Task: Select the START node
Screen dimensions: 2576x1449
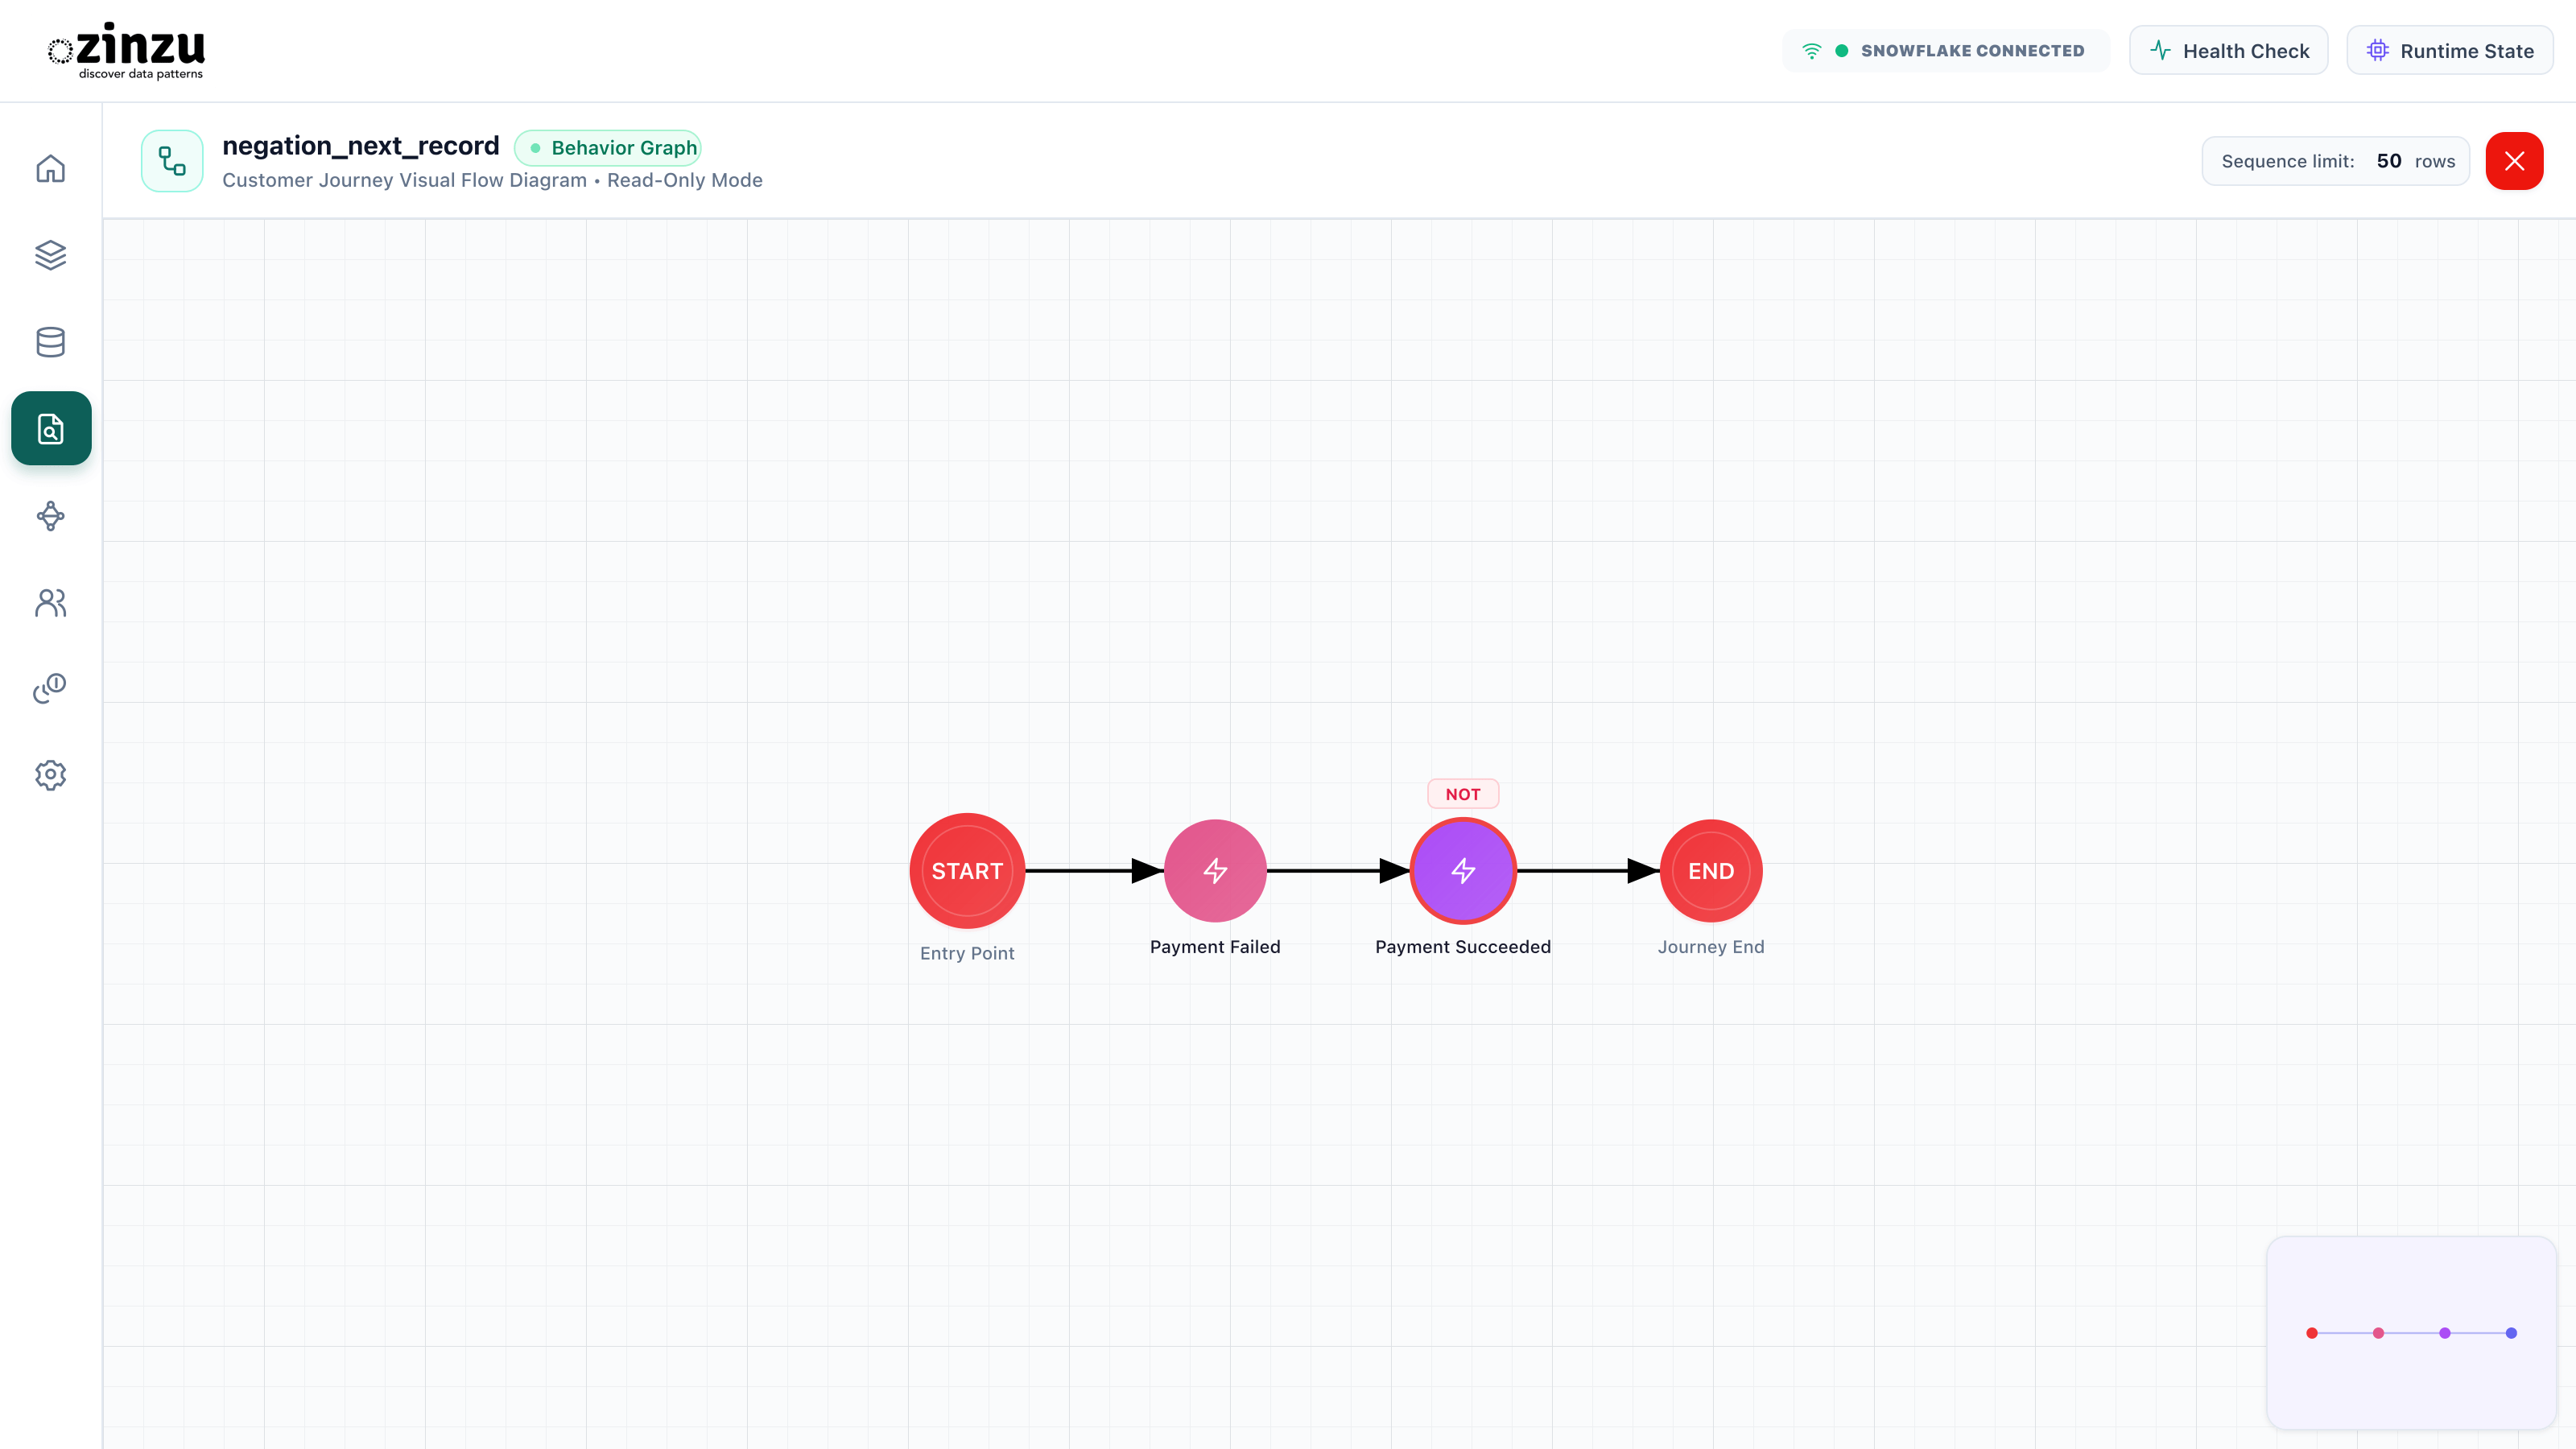Action: [x=967, y=871]
